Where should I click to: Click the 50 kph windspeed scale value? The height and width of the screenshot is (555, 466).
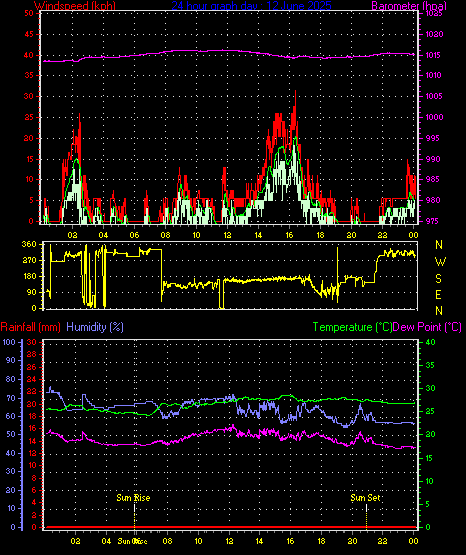[x=29, y=13]
